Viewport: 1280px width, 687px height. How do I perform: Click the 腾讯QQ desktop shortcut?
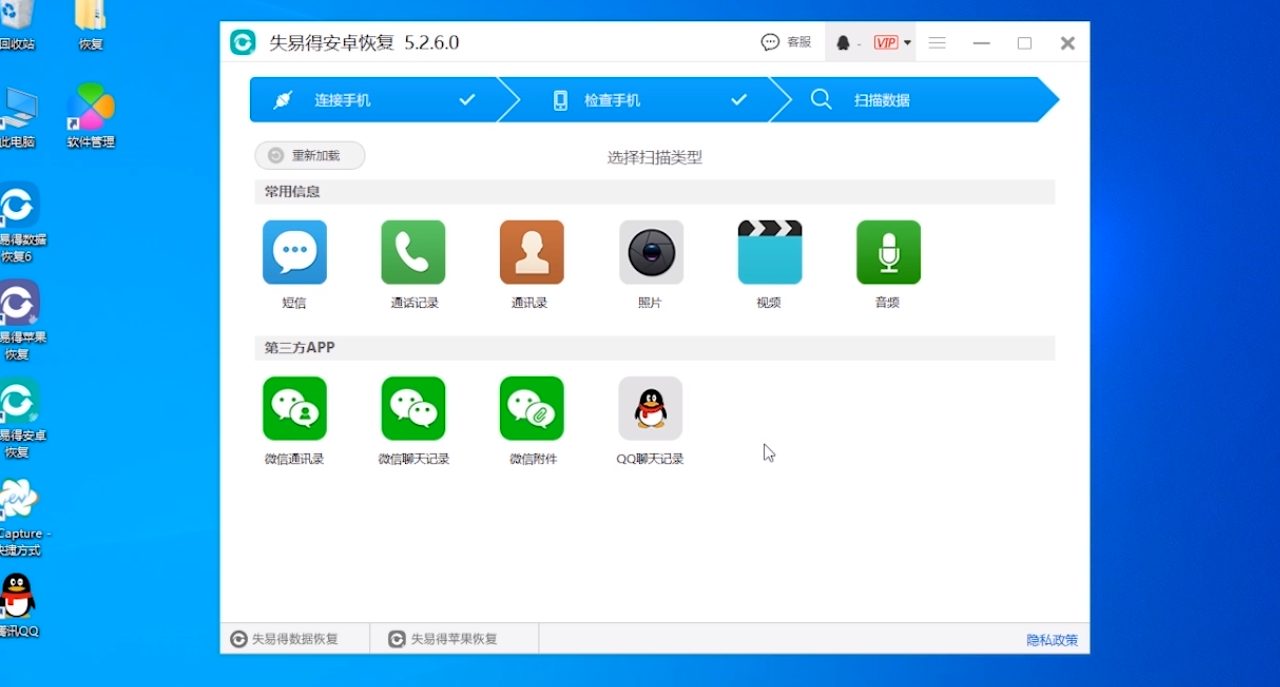(x=18, y=605)
